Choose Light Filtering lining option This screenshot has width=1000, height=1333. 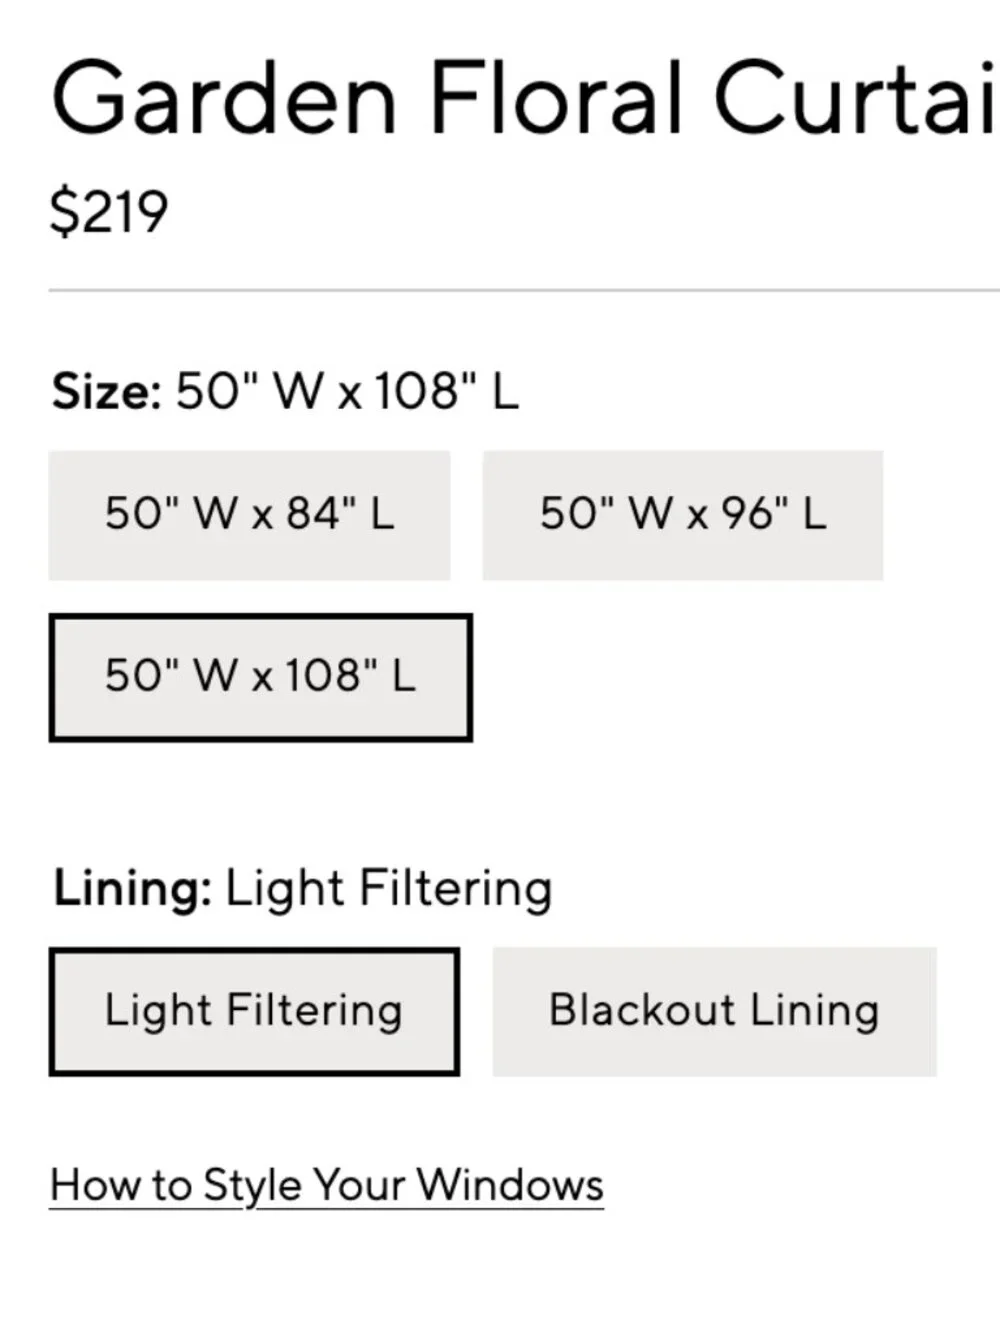tap(254, 1011)
